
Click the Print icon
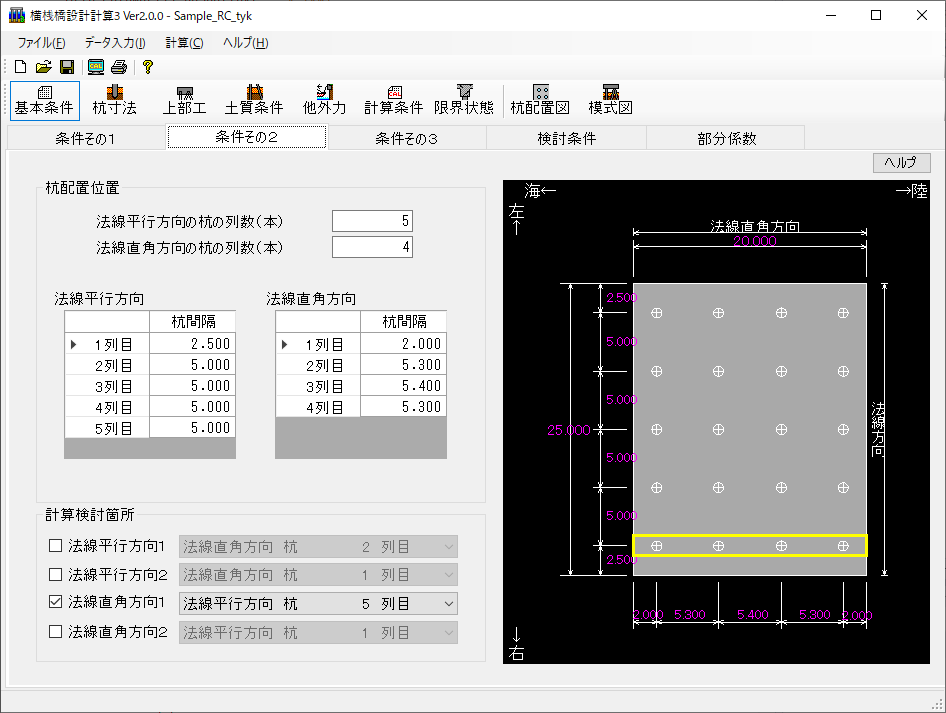[x=119, y=67]
